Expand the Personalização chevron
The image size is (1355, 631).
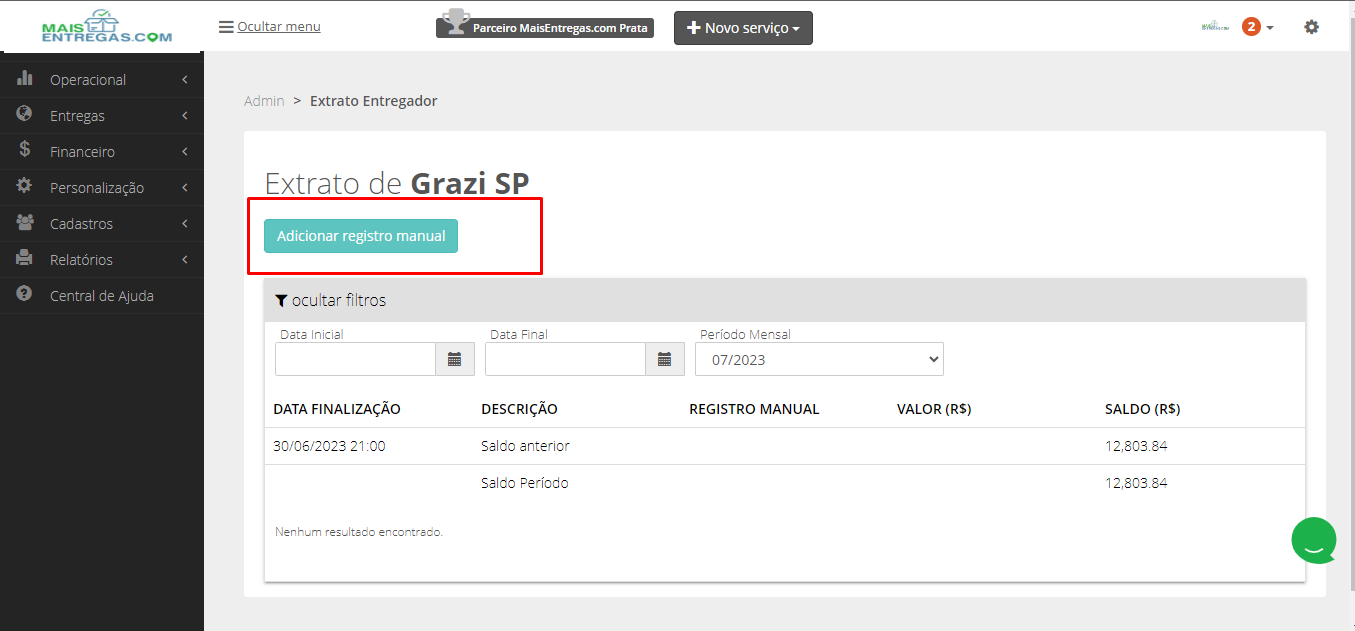point(185,188)
